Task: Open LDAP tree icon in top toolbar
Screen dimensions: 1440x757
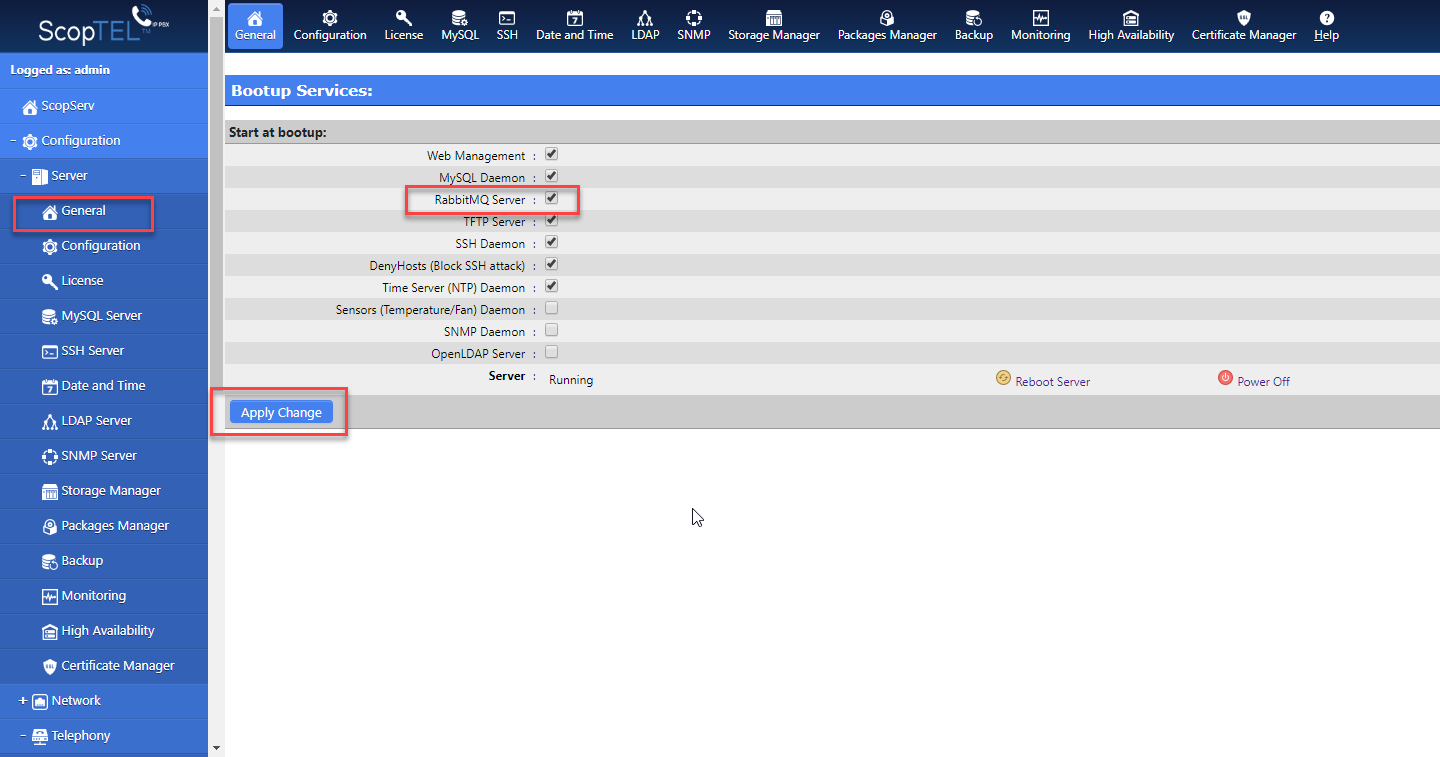Action: coord(645,26)
